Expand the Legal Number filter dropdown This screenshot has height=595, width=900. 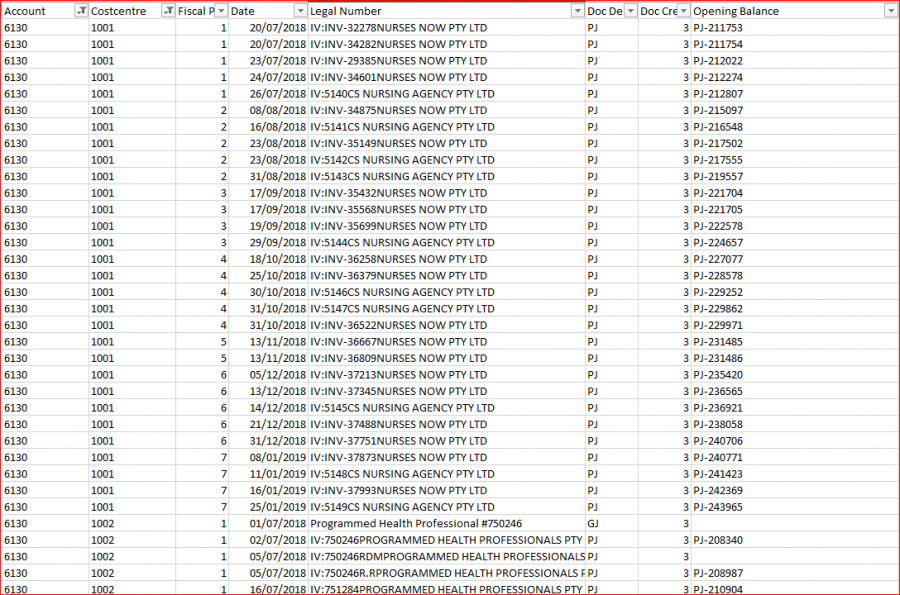(x=577, y=11)
